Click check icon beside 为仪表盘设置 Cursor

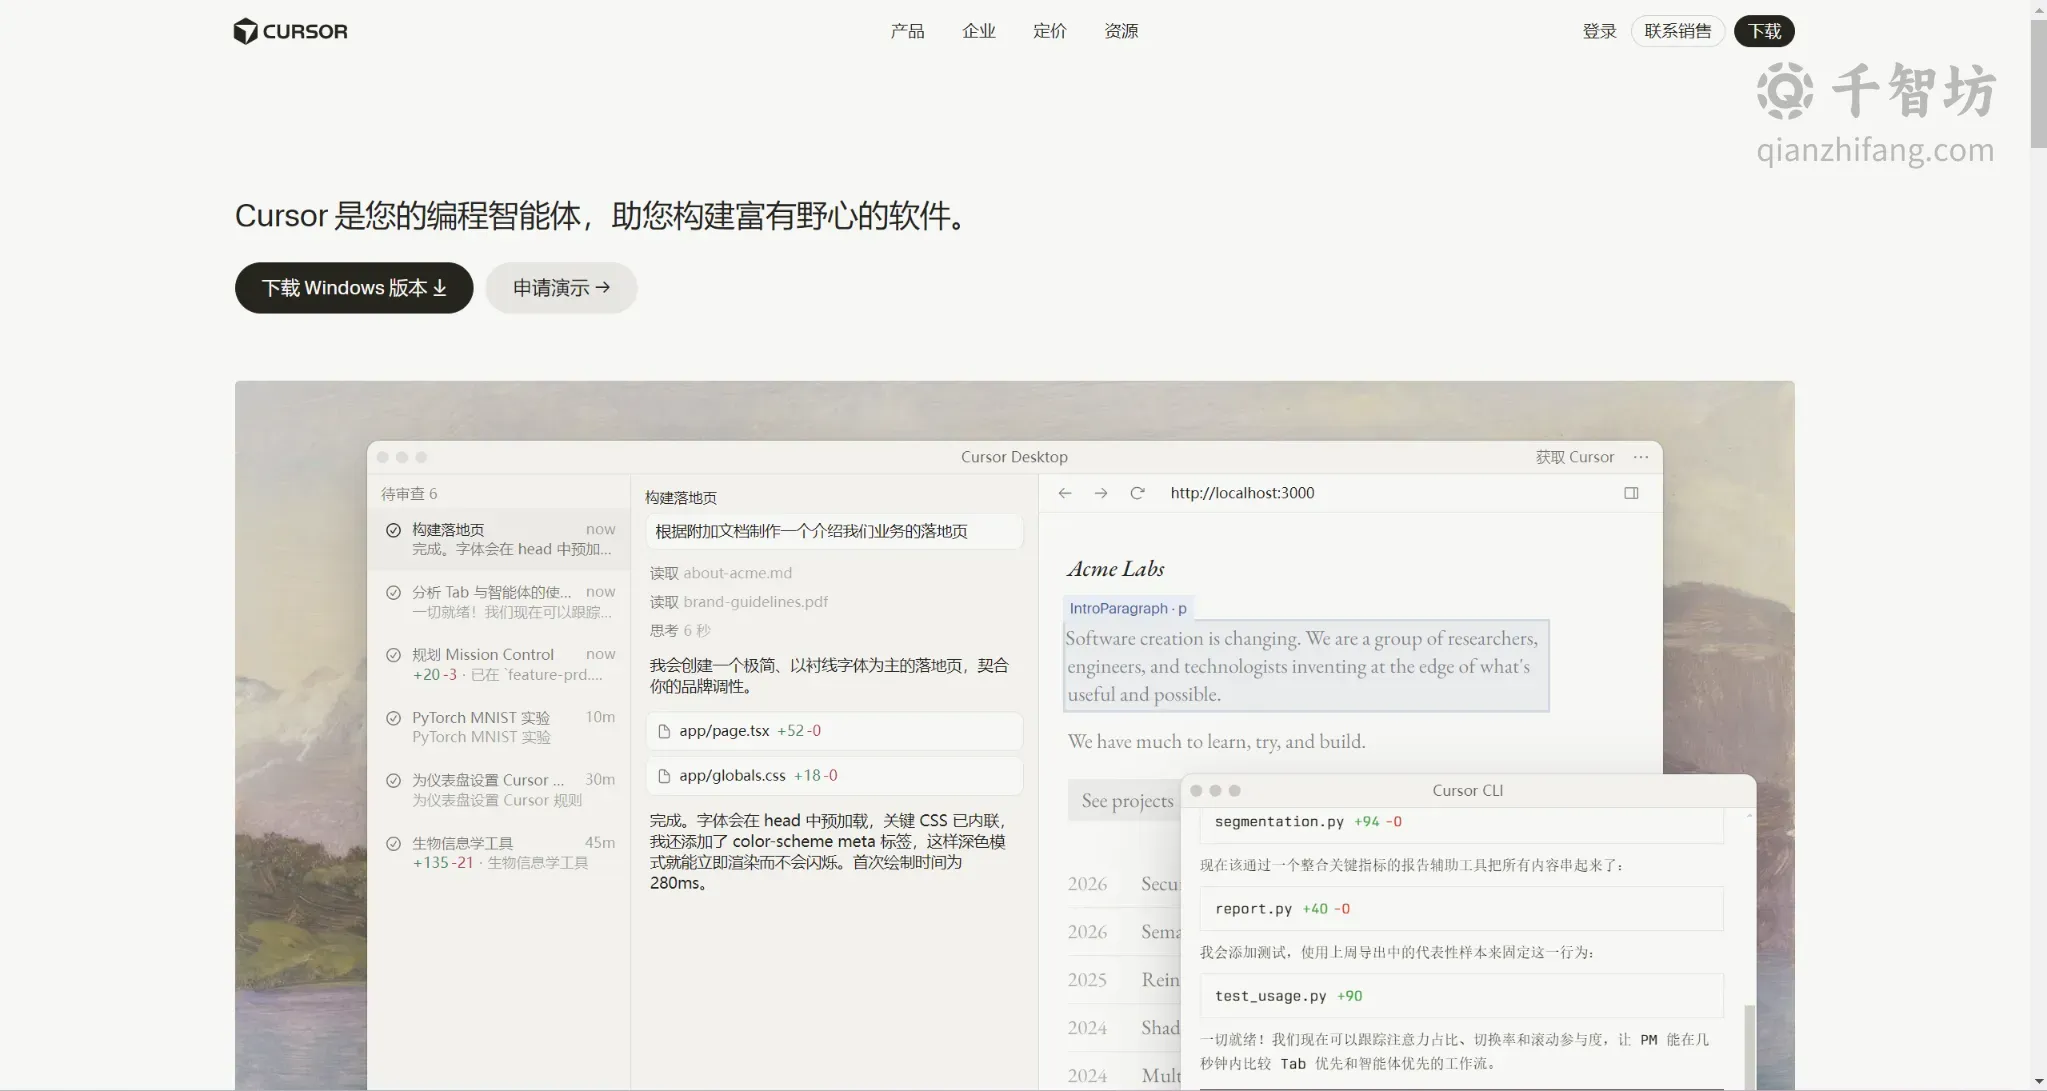click(393, 780)
